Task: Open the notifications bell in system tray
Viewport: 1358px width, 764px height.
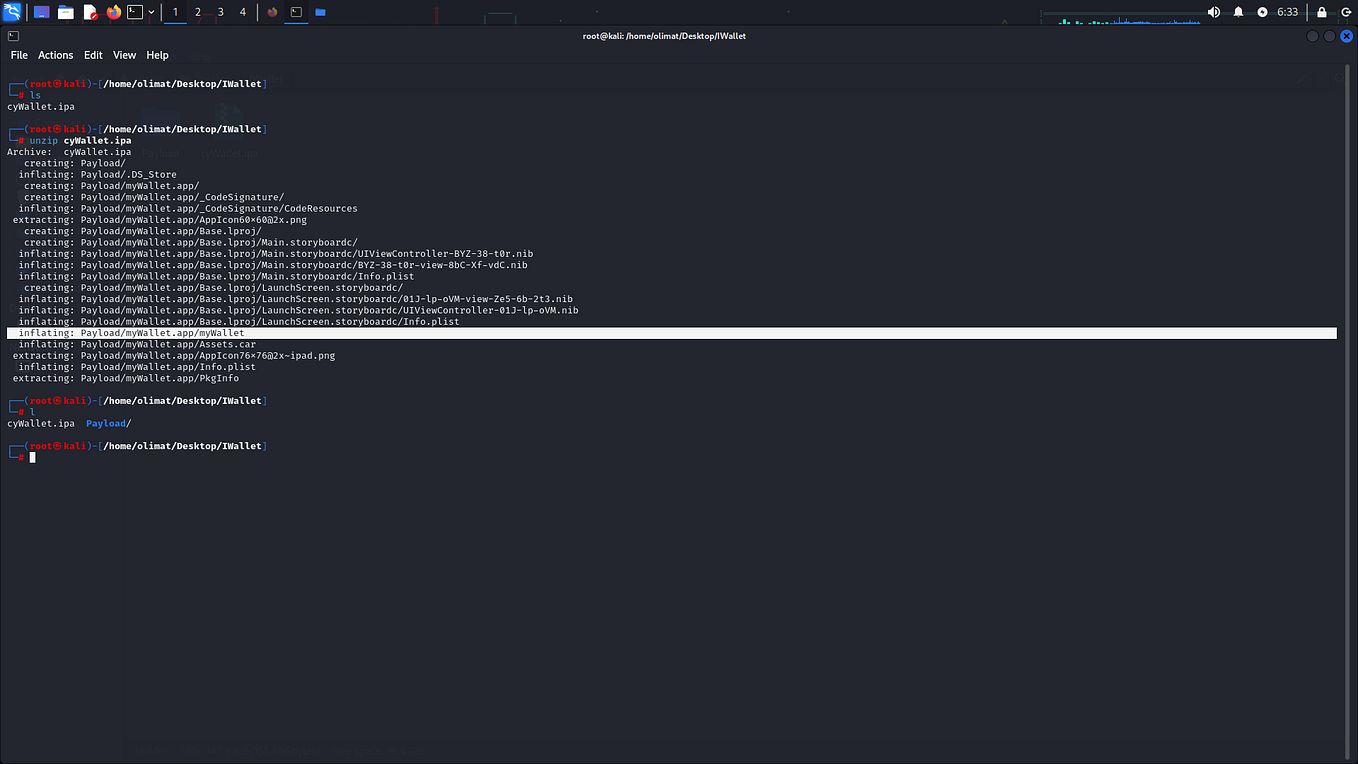Action: tap(1238, 12)
